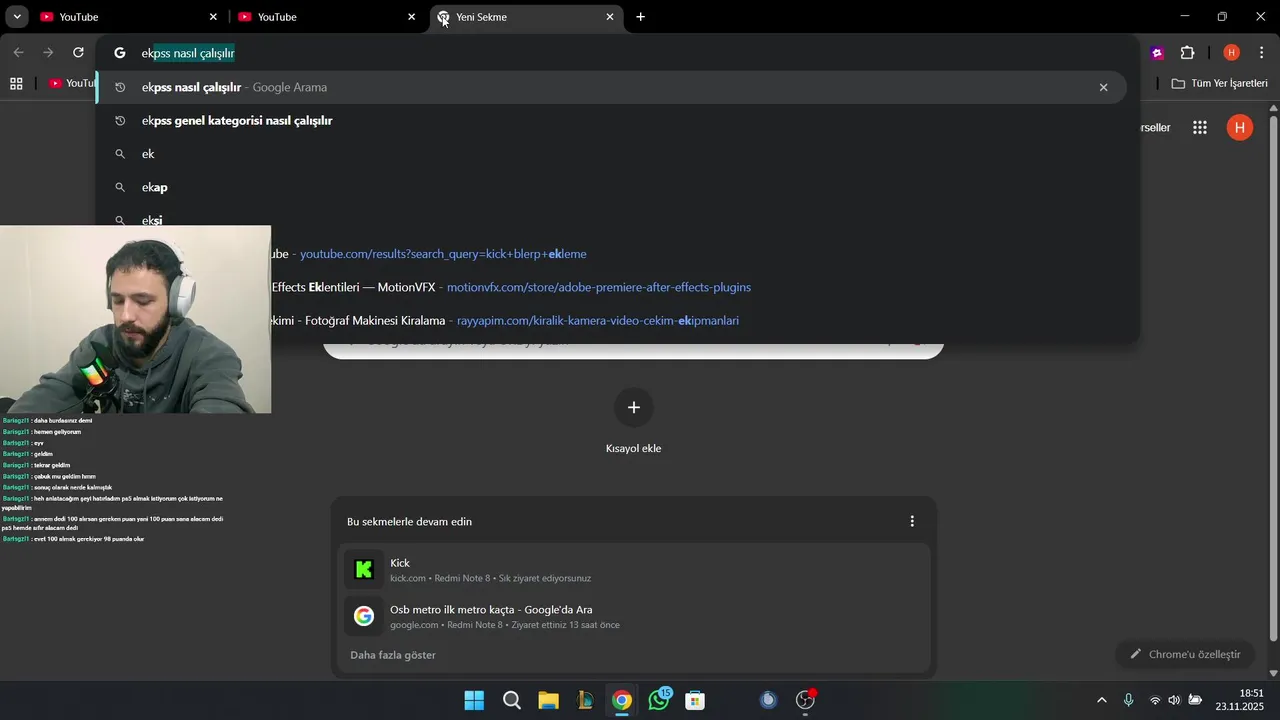Open the MotionVFX plugins store suggestion
Screen dimensions: 1280x720
point(598,287)
